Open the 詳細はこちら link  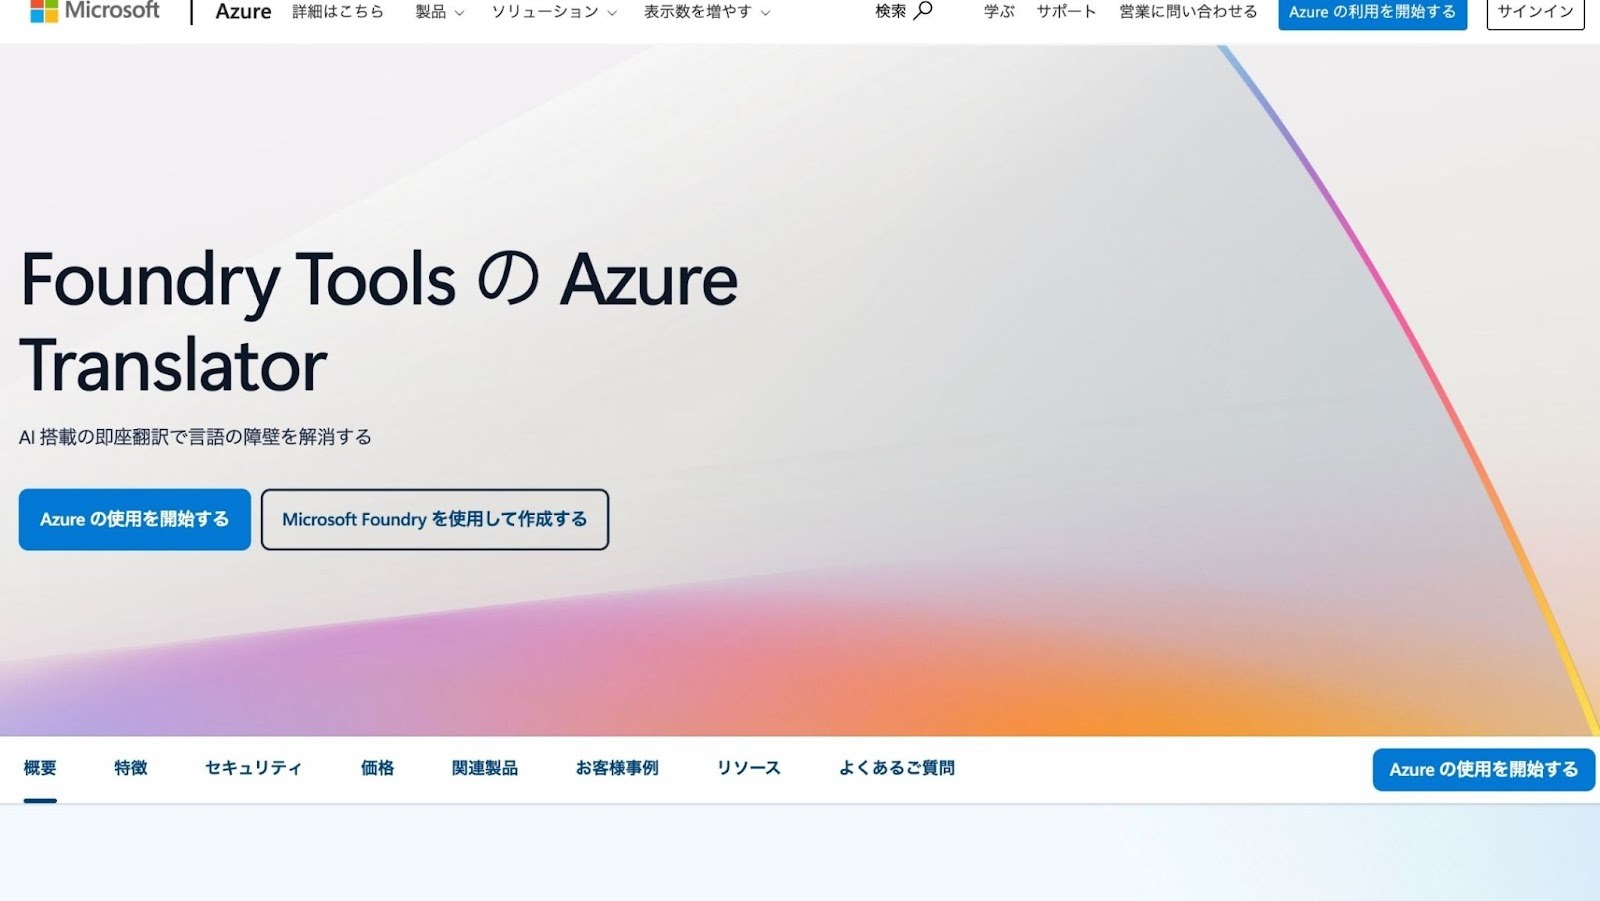click(338, 12)
